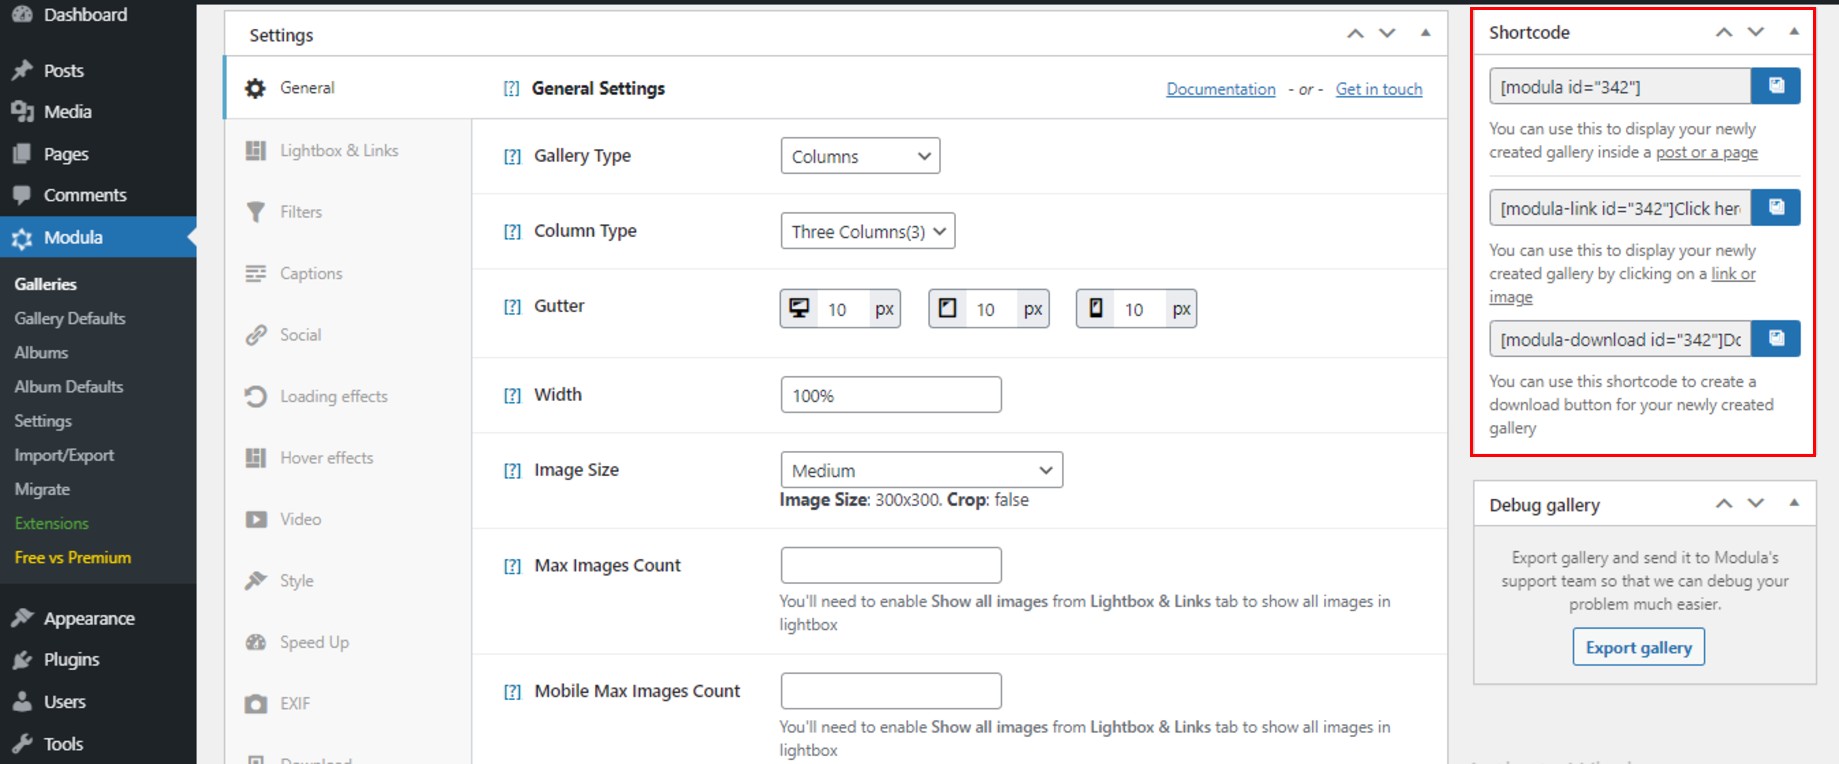
Task: Click the desktop gutter device icon
Action: 799,308
